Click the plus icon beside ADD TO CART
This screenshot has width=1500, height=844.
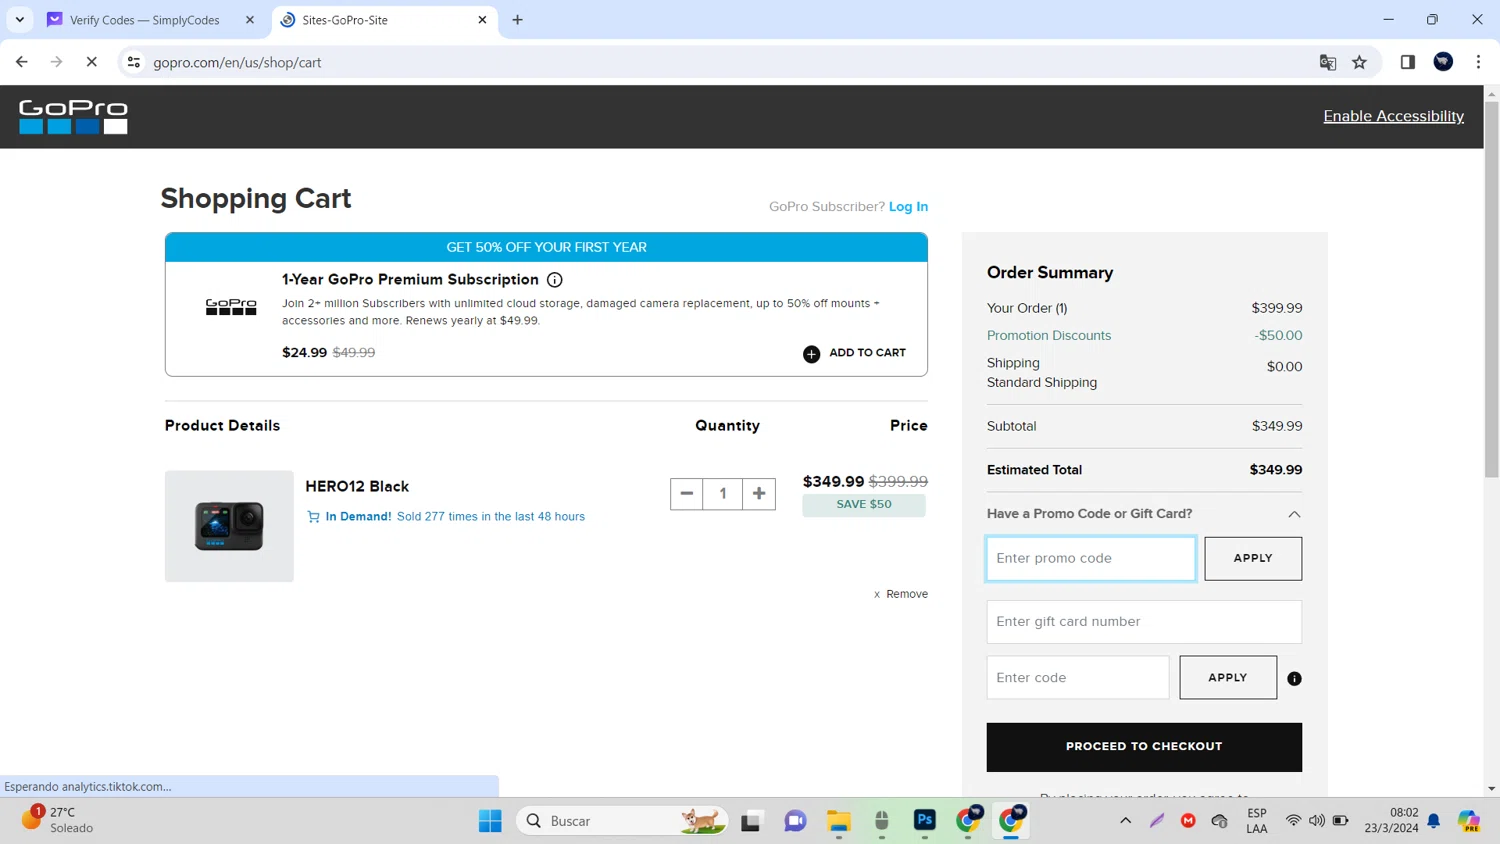point(811,354)
